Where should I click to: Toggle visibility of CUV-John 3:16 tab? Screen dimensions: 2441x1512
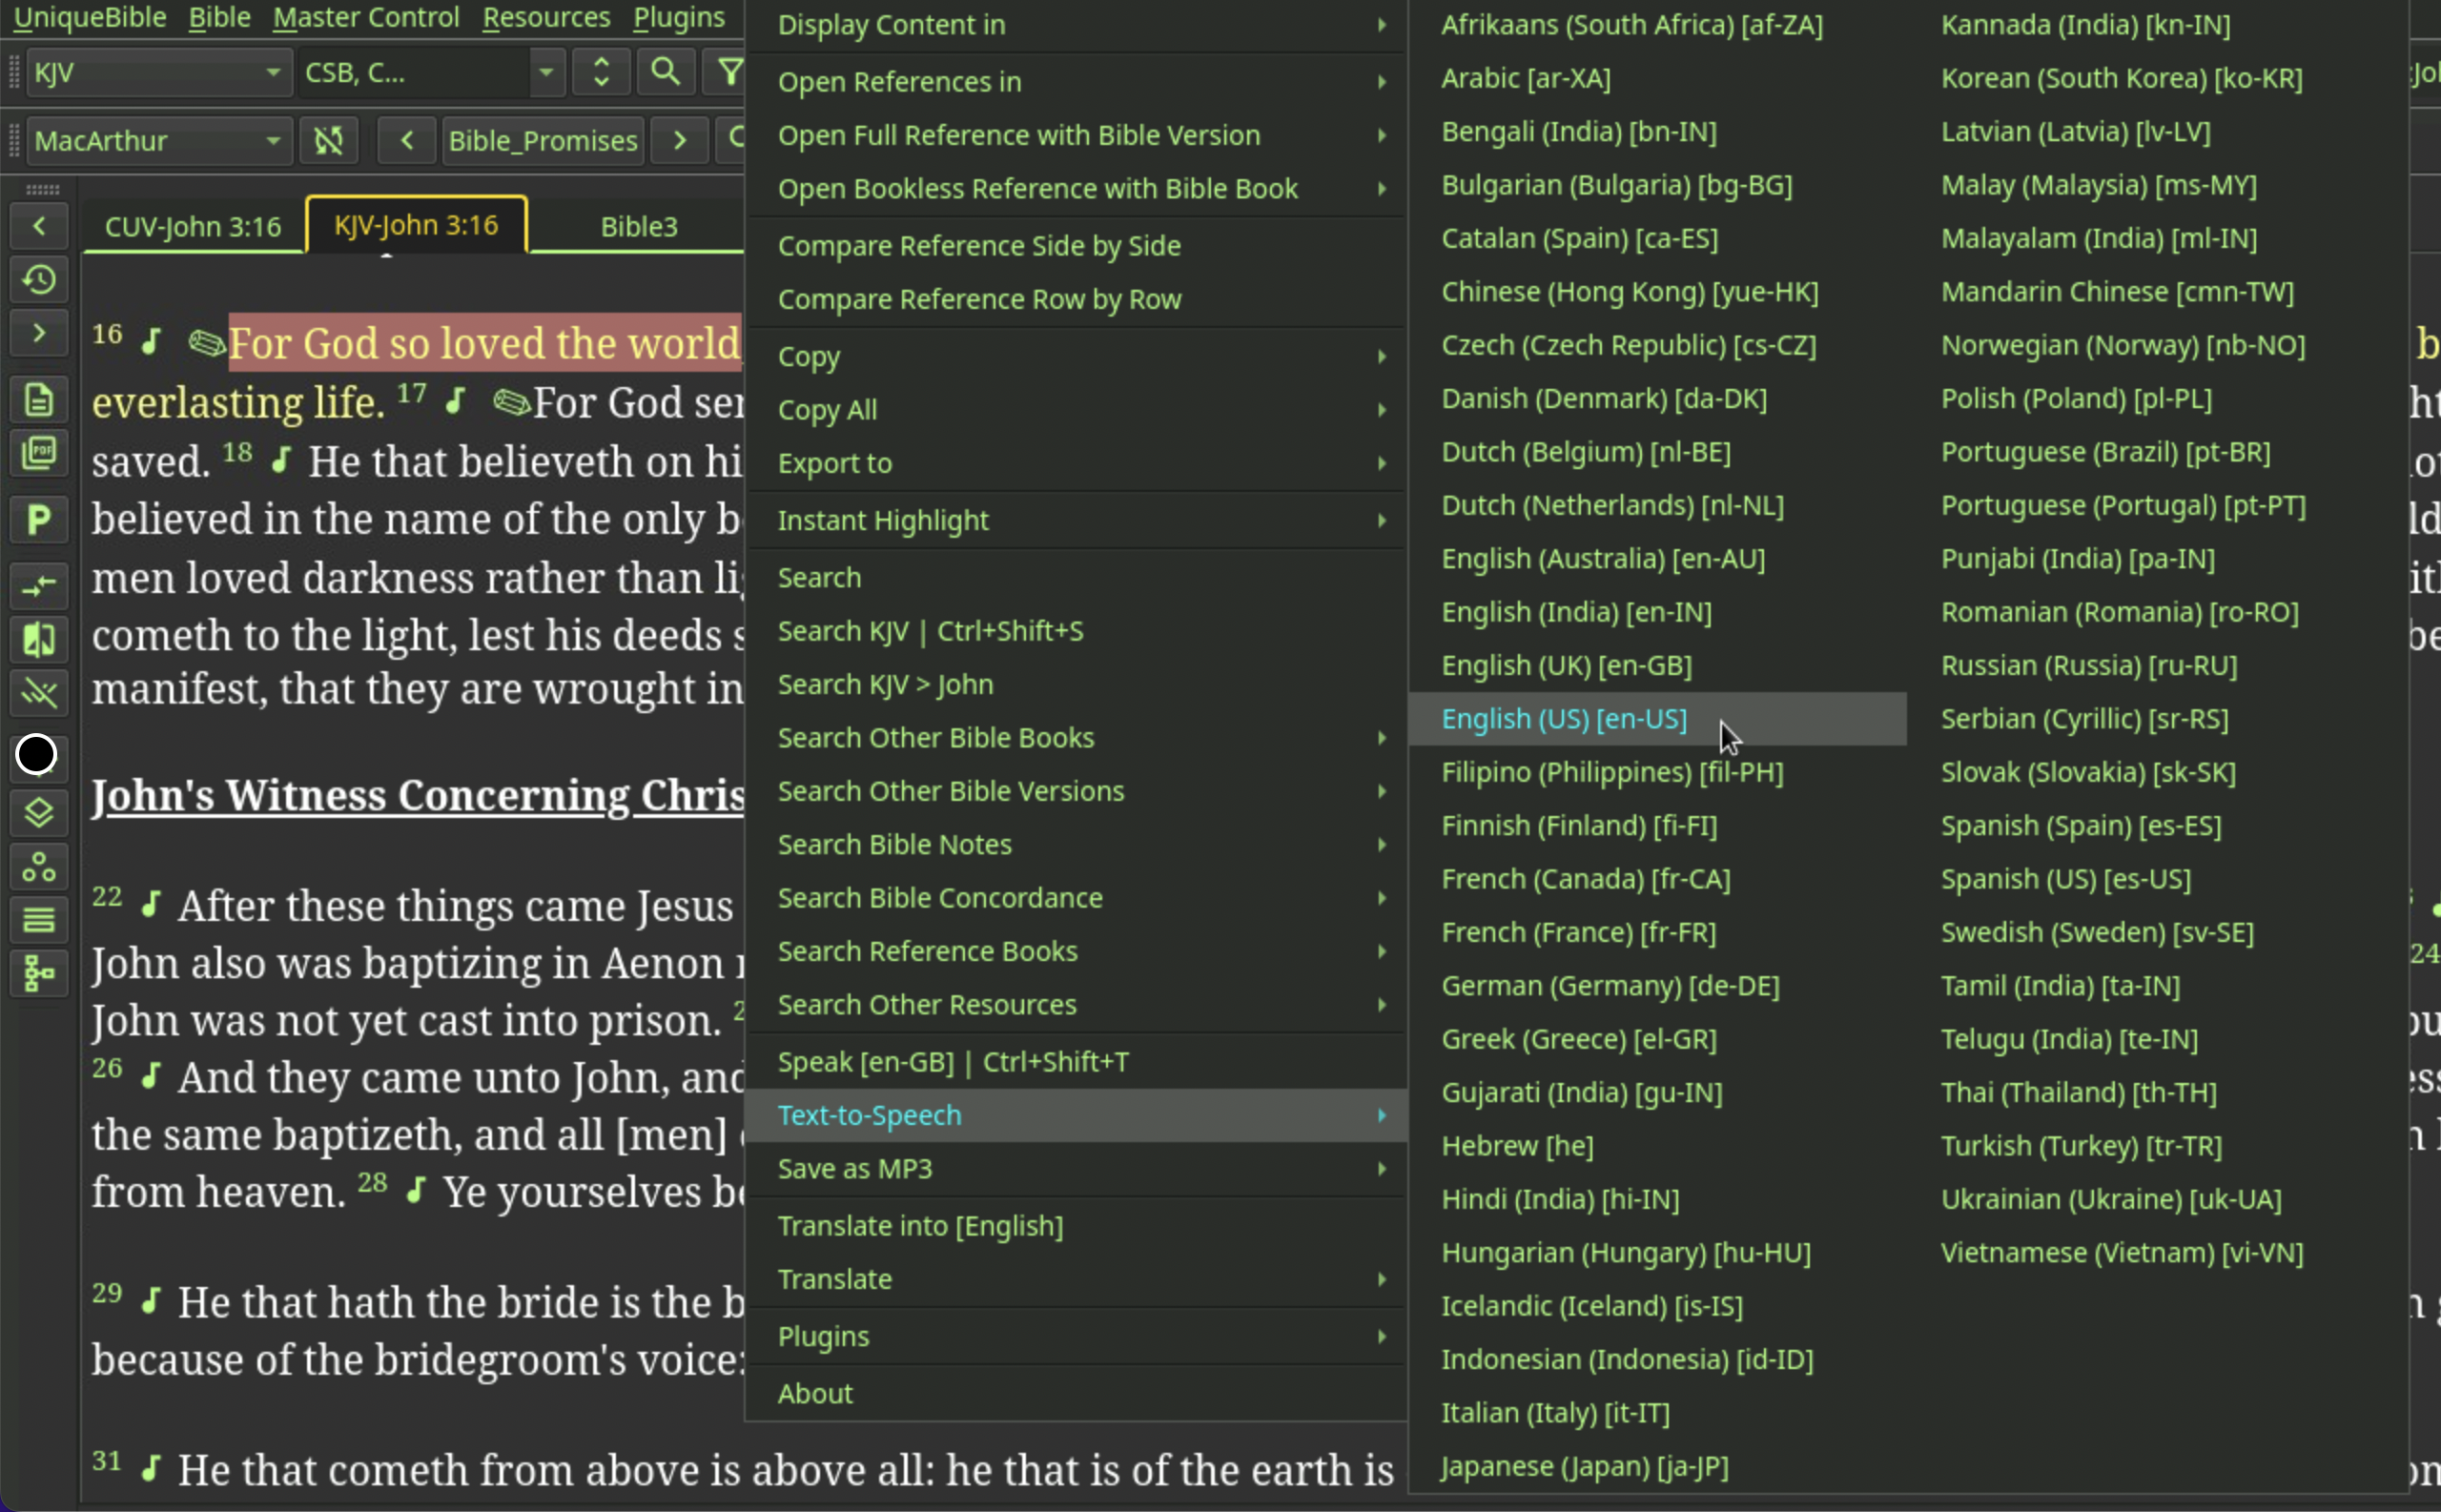point(192,223)
